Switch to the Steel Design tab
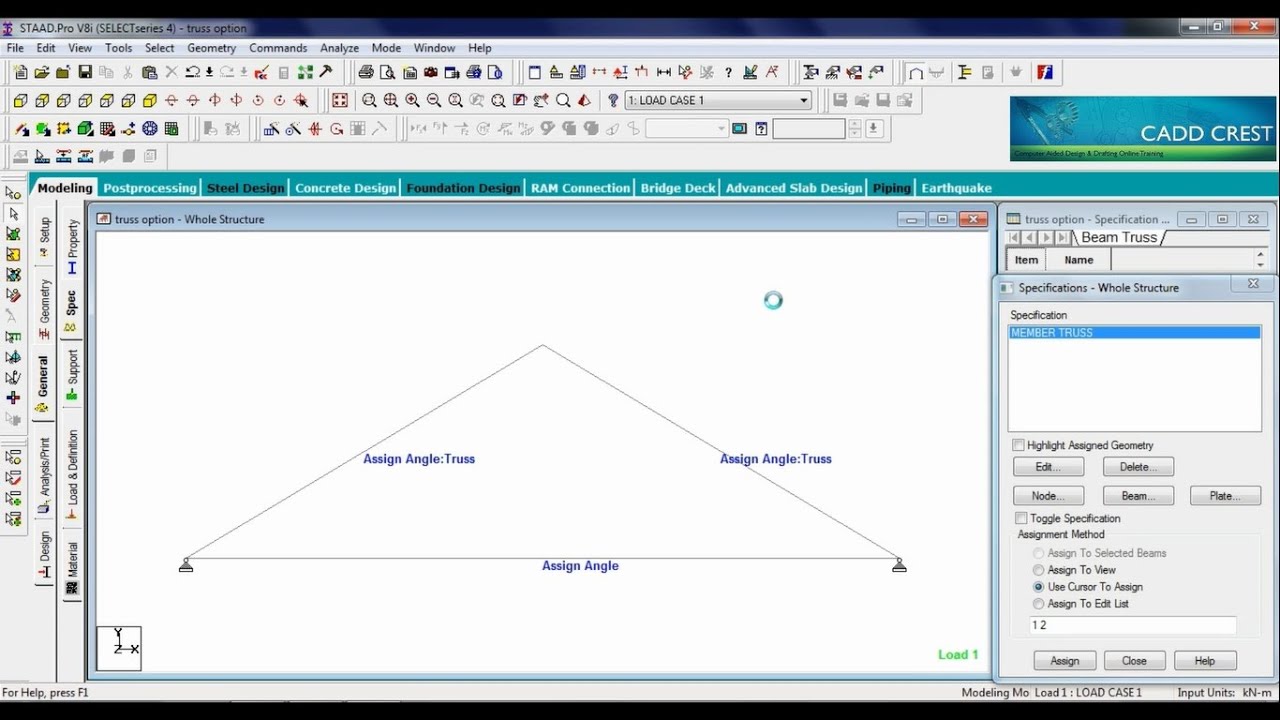This screenshot has height=720, width=1280. click(x=246, y=188)
